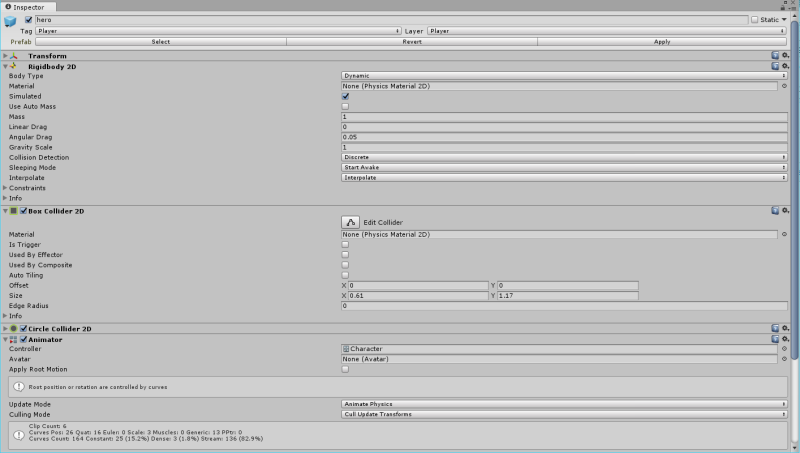
Task: Click Rigidbody 2D Material object picker circle
Action: (x=784, y=86)
